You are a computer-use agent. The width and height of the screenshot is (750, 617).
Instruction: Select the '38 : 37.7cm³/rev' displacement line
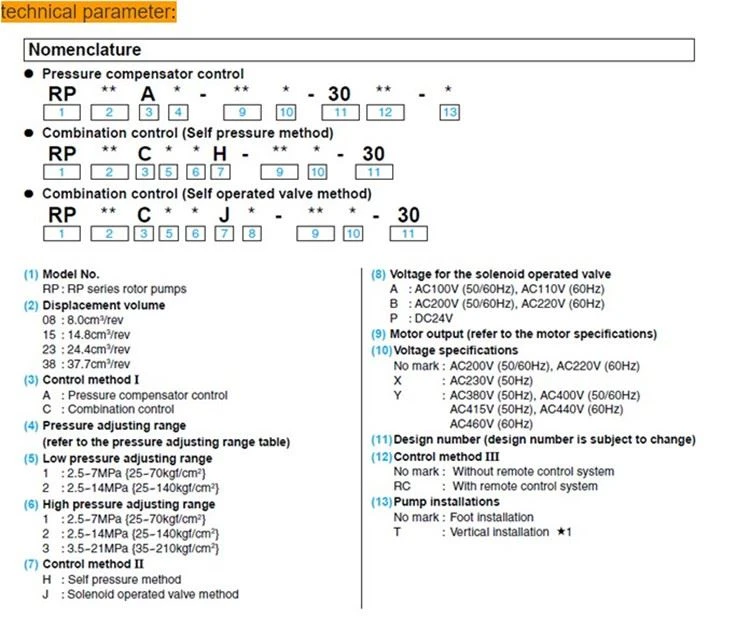[x=86, y=364]
